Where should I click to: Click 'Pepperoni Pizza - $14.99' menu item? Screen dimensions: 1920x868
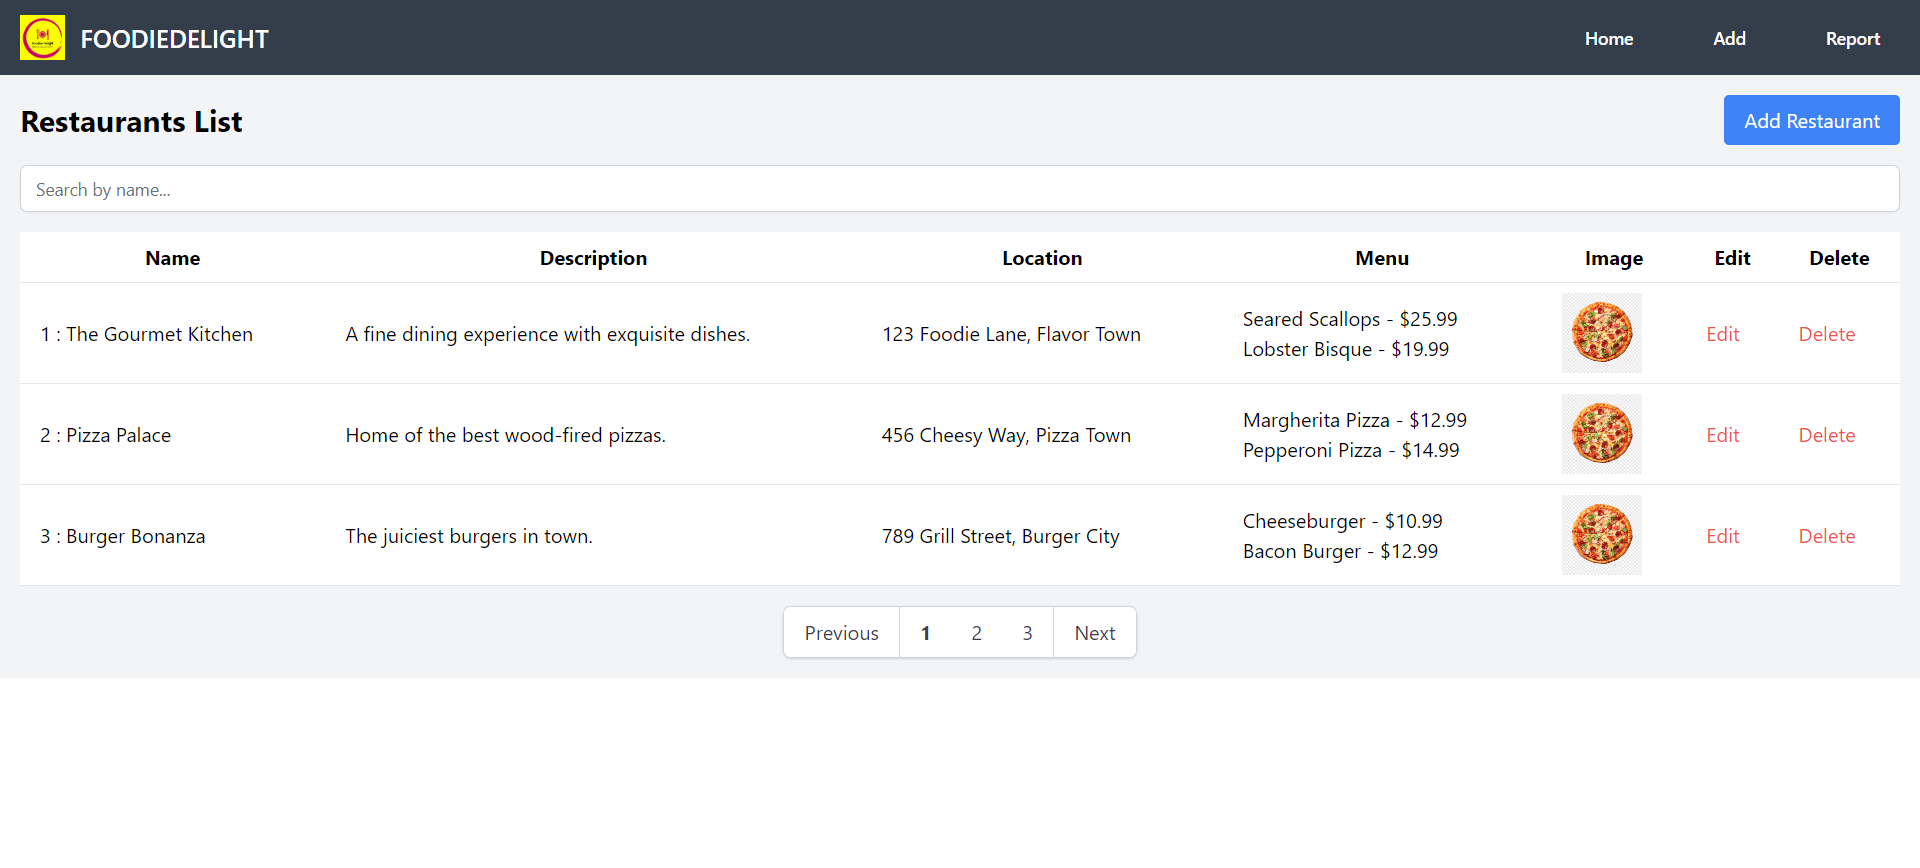point(1351,450)
